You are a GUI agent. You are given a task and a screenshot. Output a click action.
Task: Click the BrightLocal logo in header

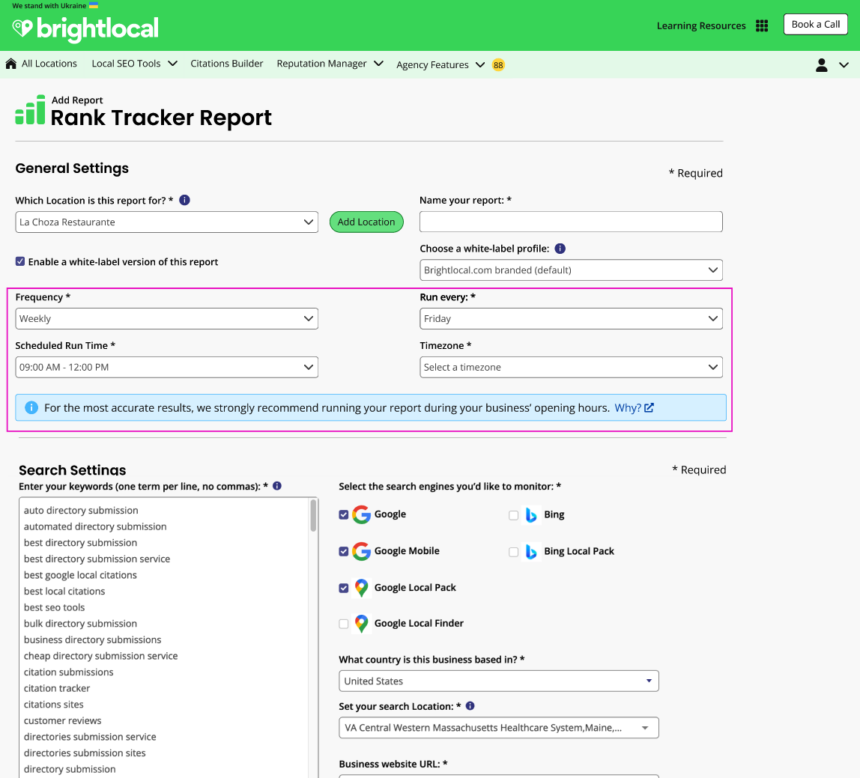click(x=85, y=29)
